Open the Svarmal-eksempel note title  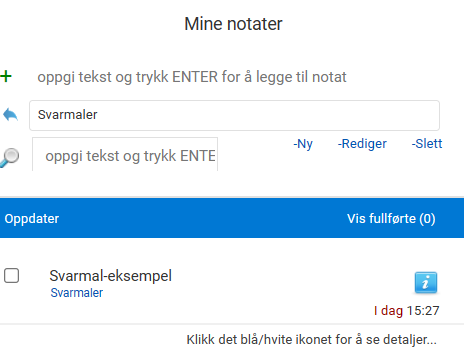(x=110, y=276)
